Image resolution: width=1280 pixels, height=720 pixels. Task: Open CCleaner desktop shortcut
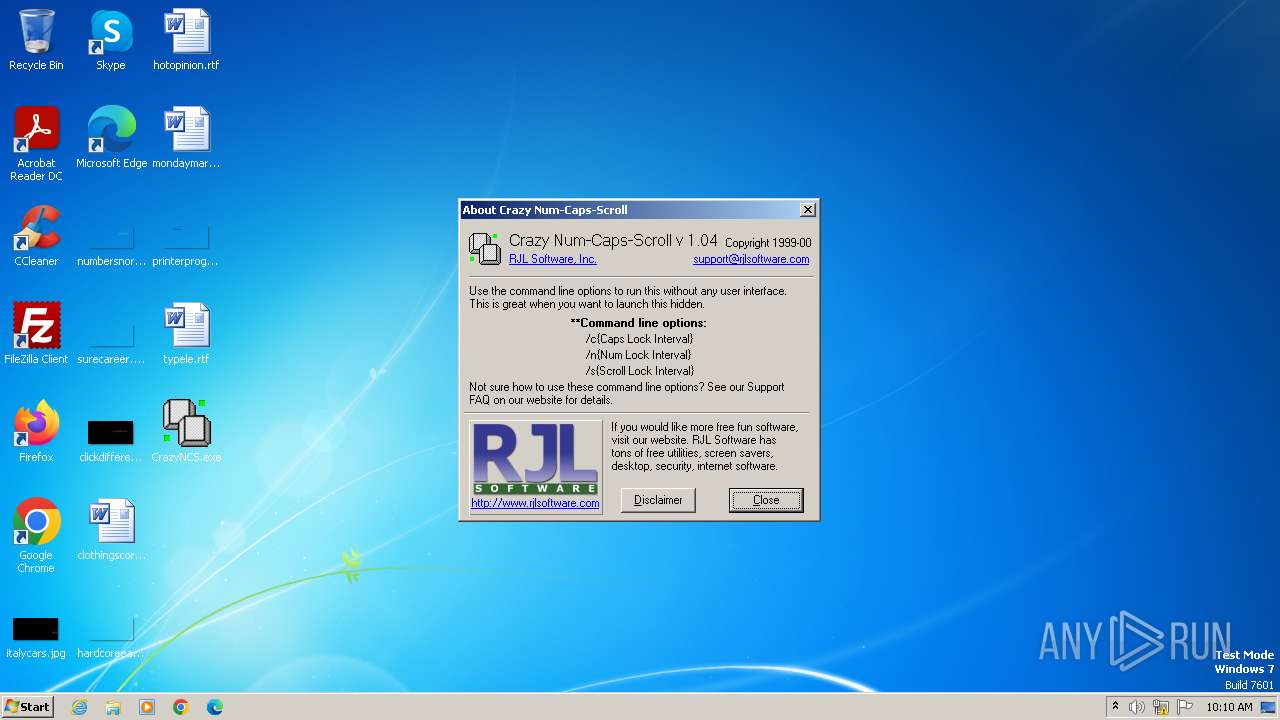coord(36,236)
